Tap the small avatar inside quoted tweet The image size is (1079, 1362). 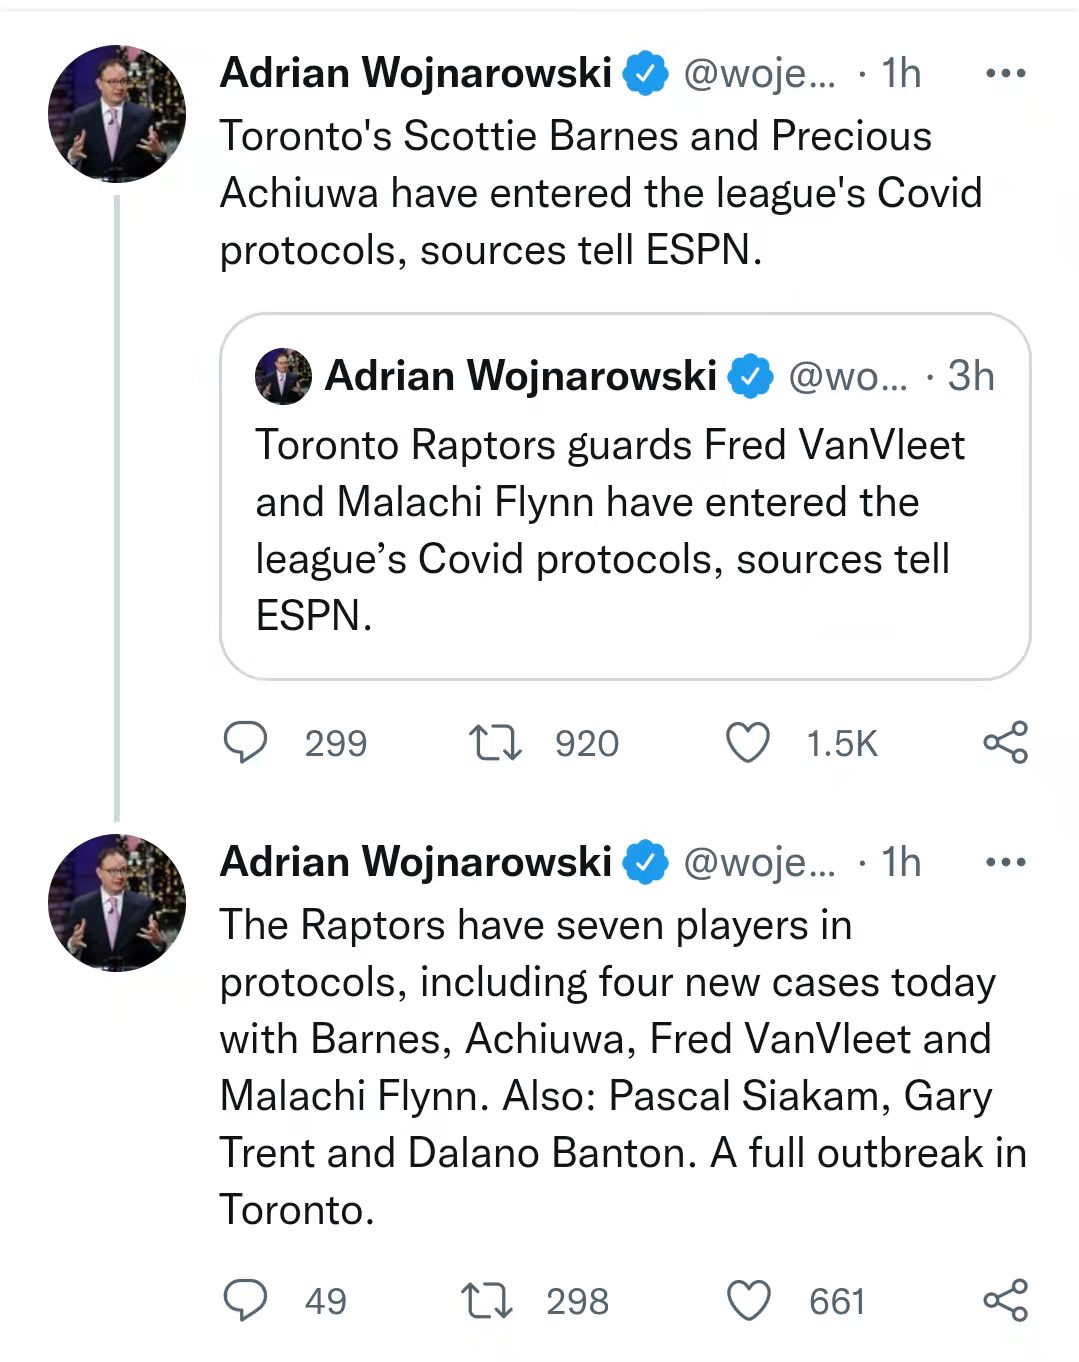pyautogui.click(x=283, y=377)
